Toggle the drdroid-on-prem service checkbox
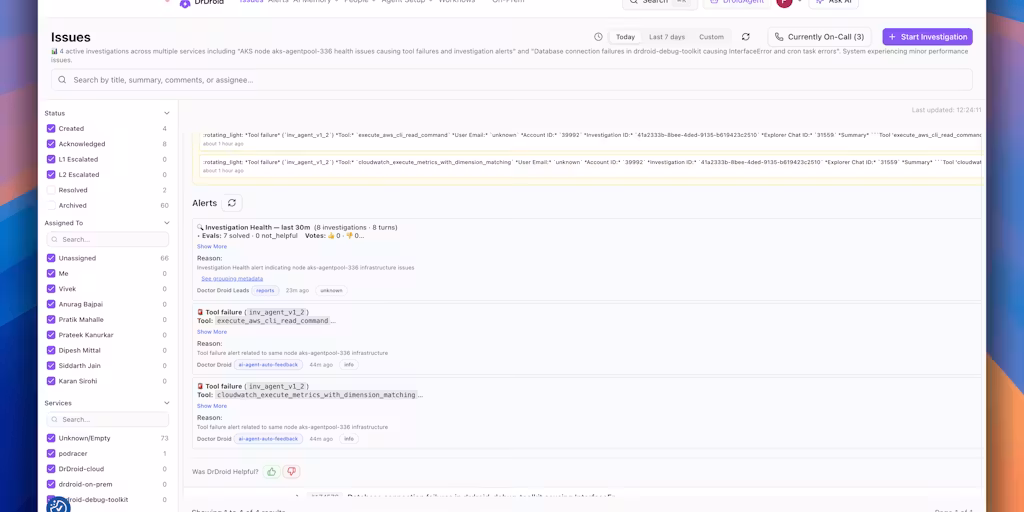1024x512 pixels. click(x=51, y=484)
